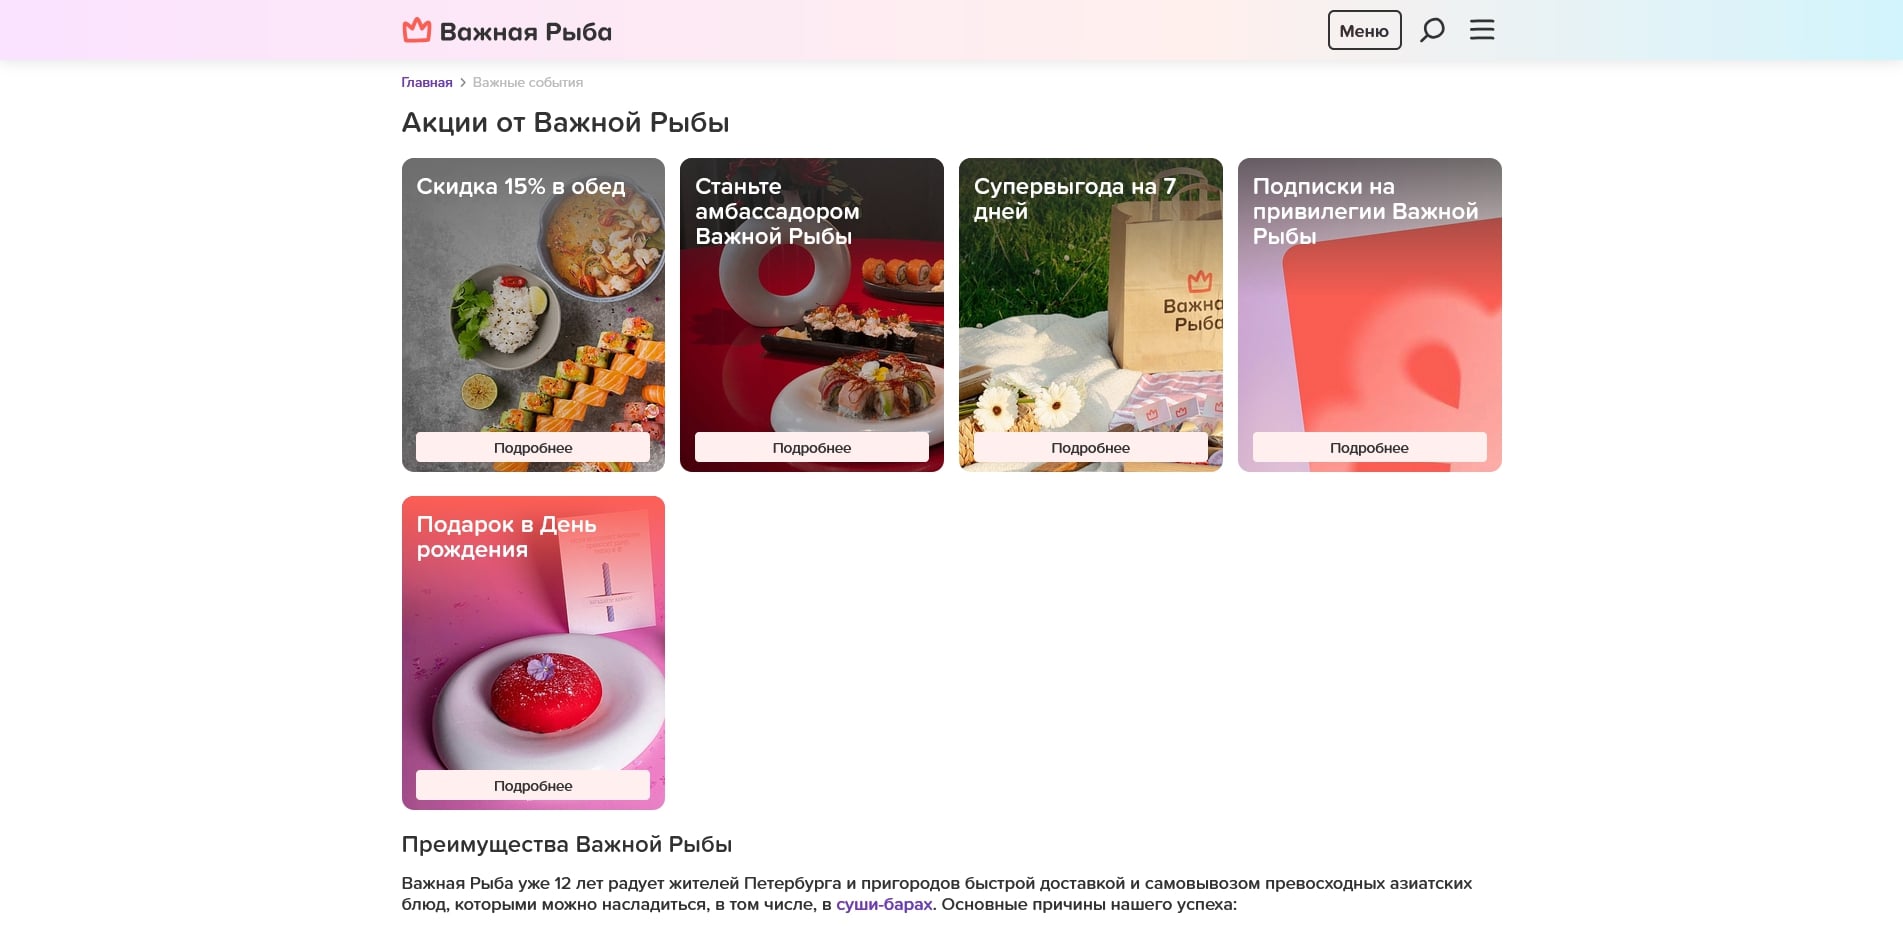The height and width of the screenshot is (927, 1903).
Task: Follow the суши-барах link in the text
Action: coord(884,904)
